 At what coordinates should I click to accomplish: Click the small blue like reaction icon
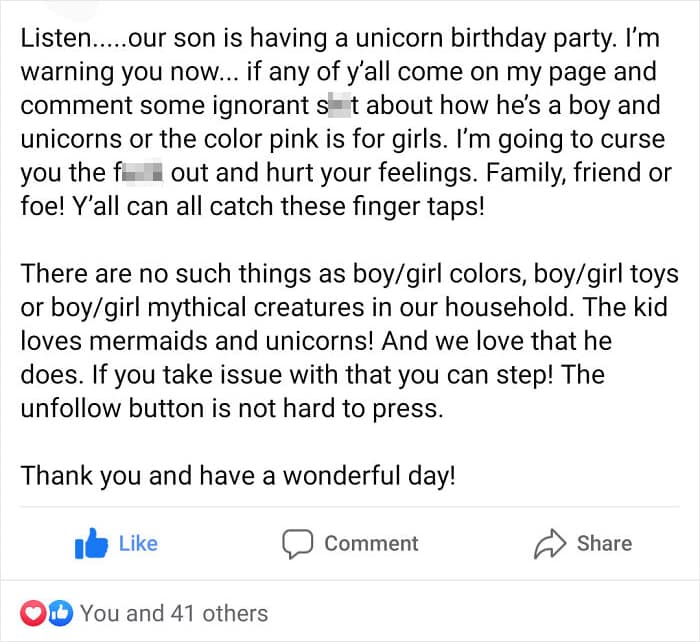(x=62, y=612)
